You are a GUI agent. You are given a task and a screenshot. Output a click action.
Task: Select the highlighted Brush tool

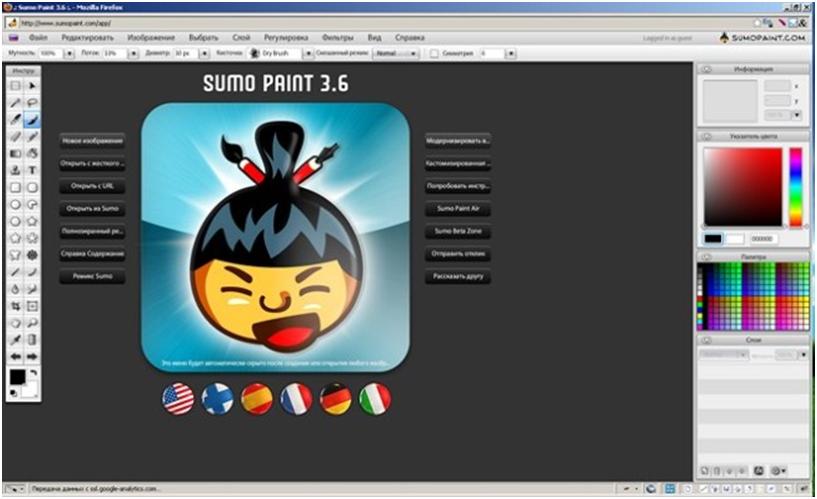(32, 120)
